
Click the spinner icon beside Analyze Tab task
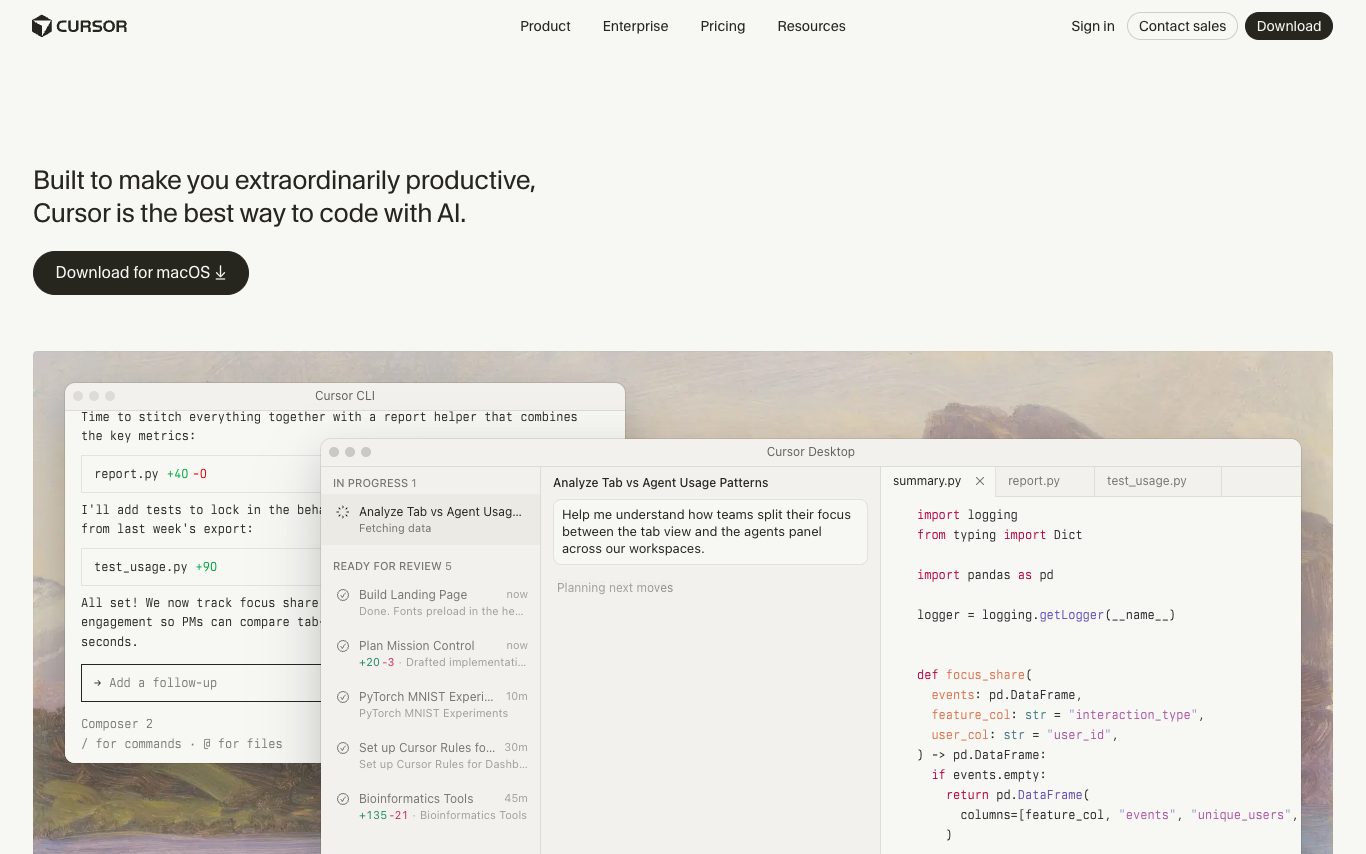(343, 512)
